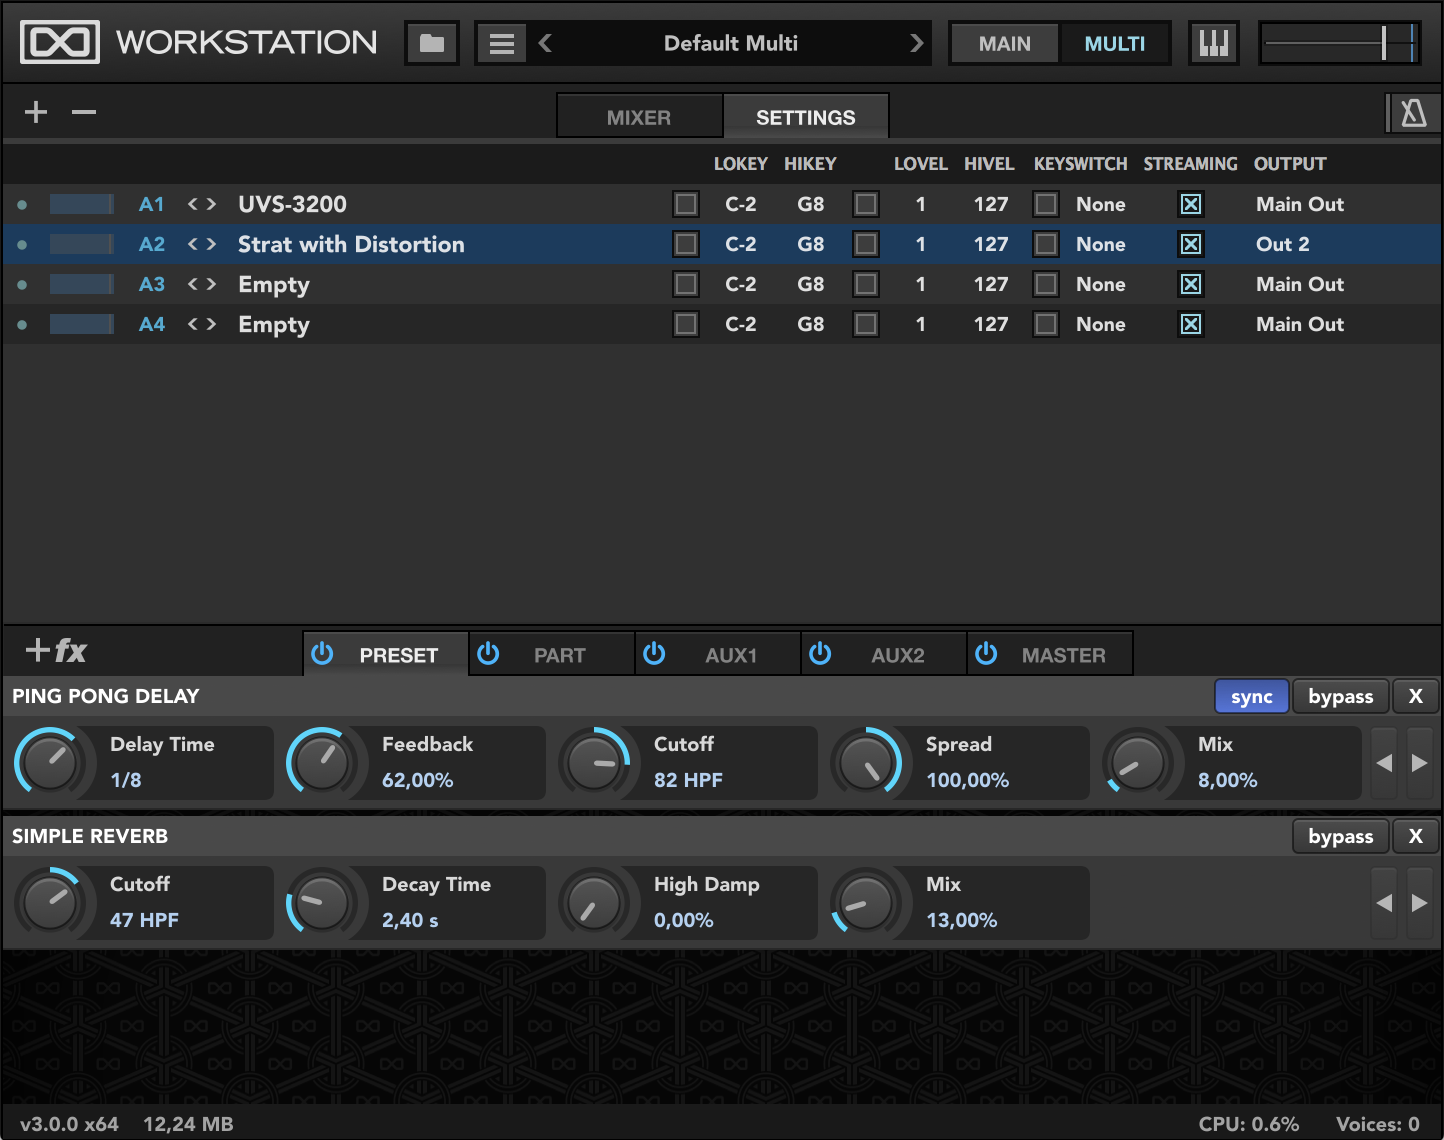Screen dimensions: 1444x1140
Task: Go to next multi preset arrow
Action: 916,43
